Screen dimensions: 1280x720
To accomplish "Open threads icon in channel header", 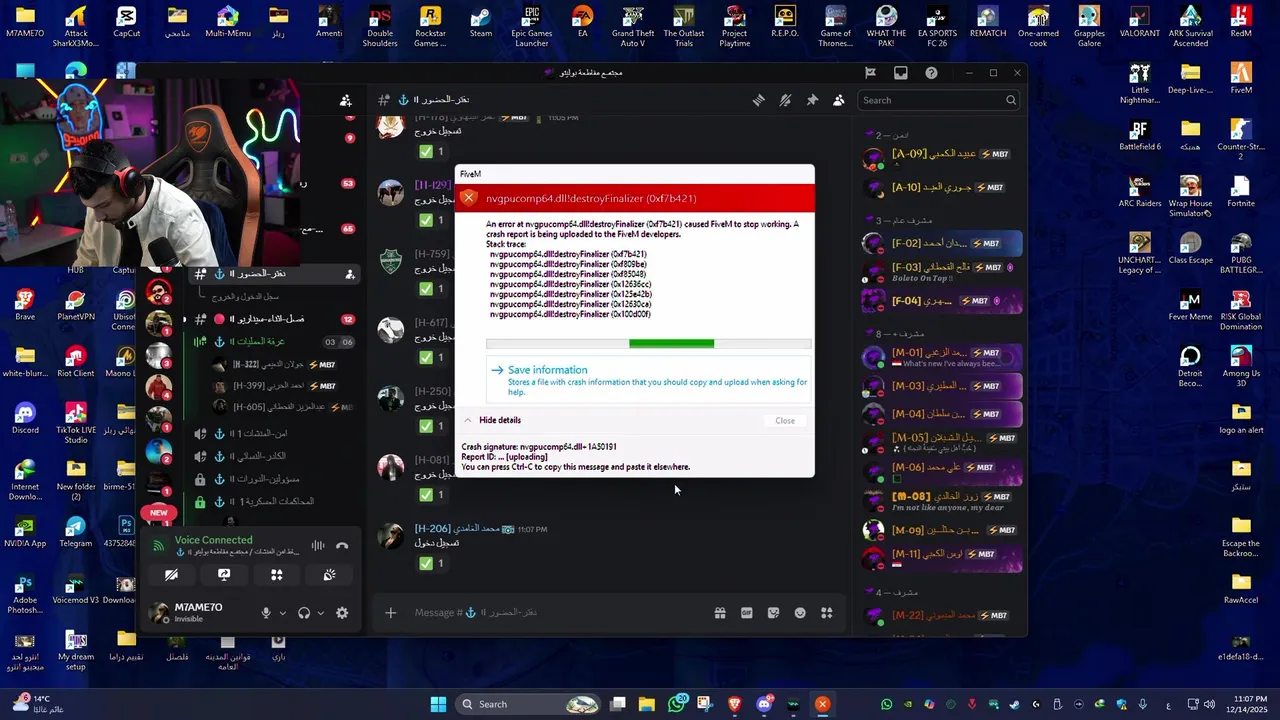I will [x=759, y=100].
